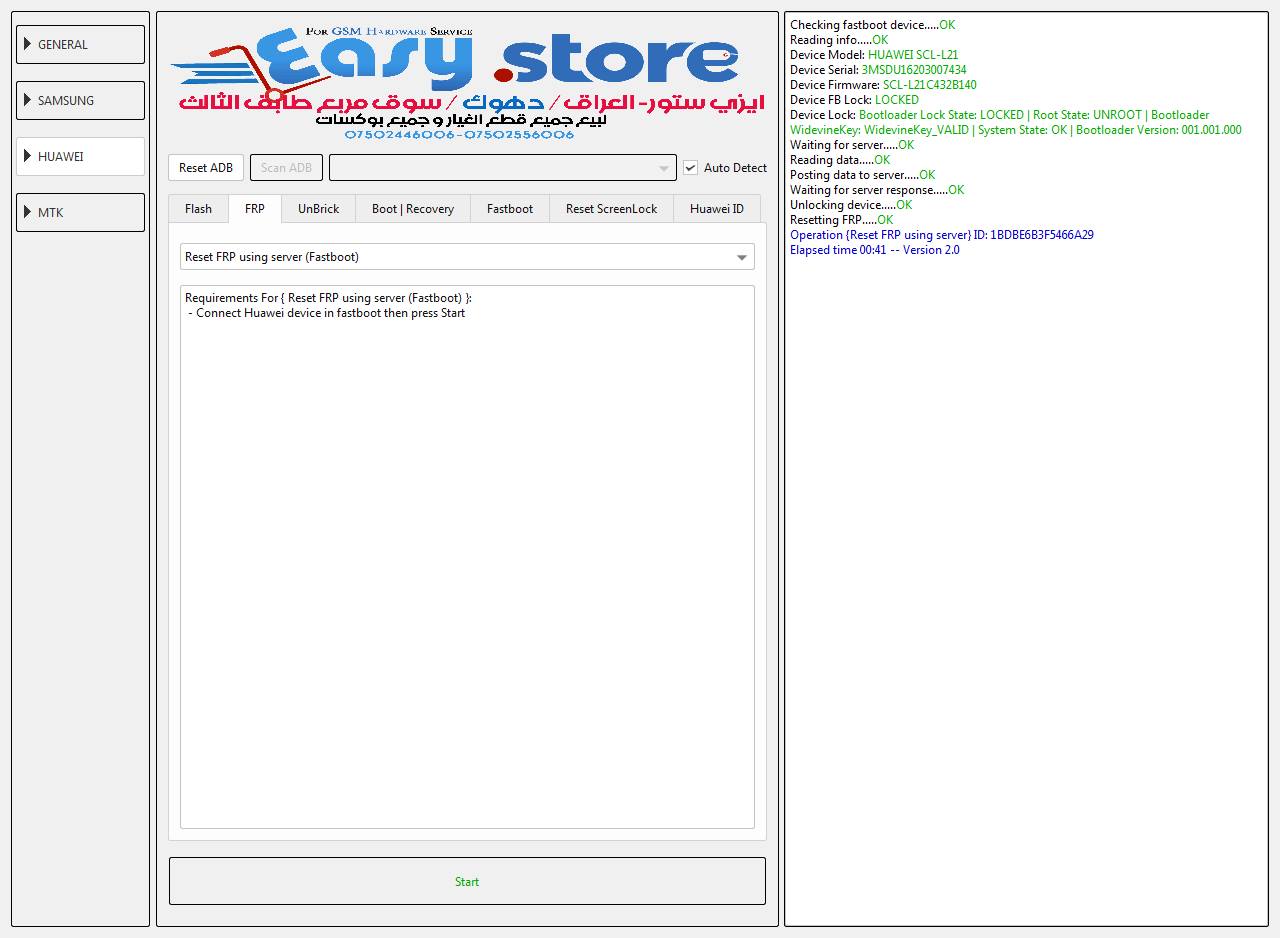Click the Checking fastboot device log line
Image resolution: width=1280 pixels, height=938 pixels.
pyautogui.click(x=872, y=25)
